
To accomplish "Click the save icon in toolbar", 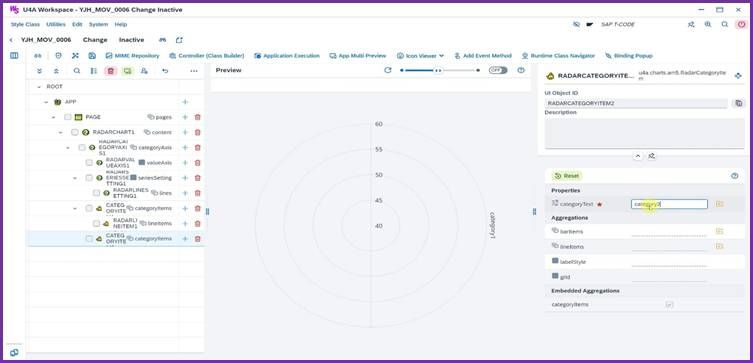I will coord(92,56).
